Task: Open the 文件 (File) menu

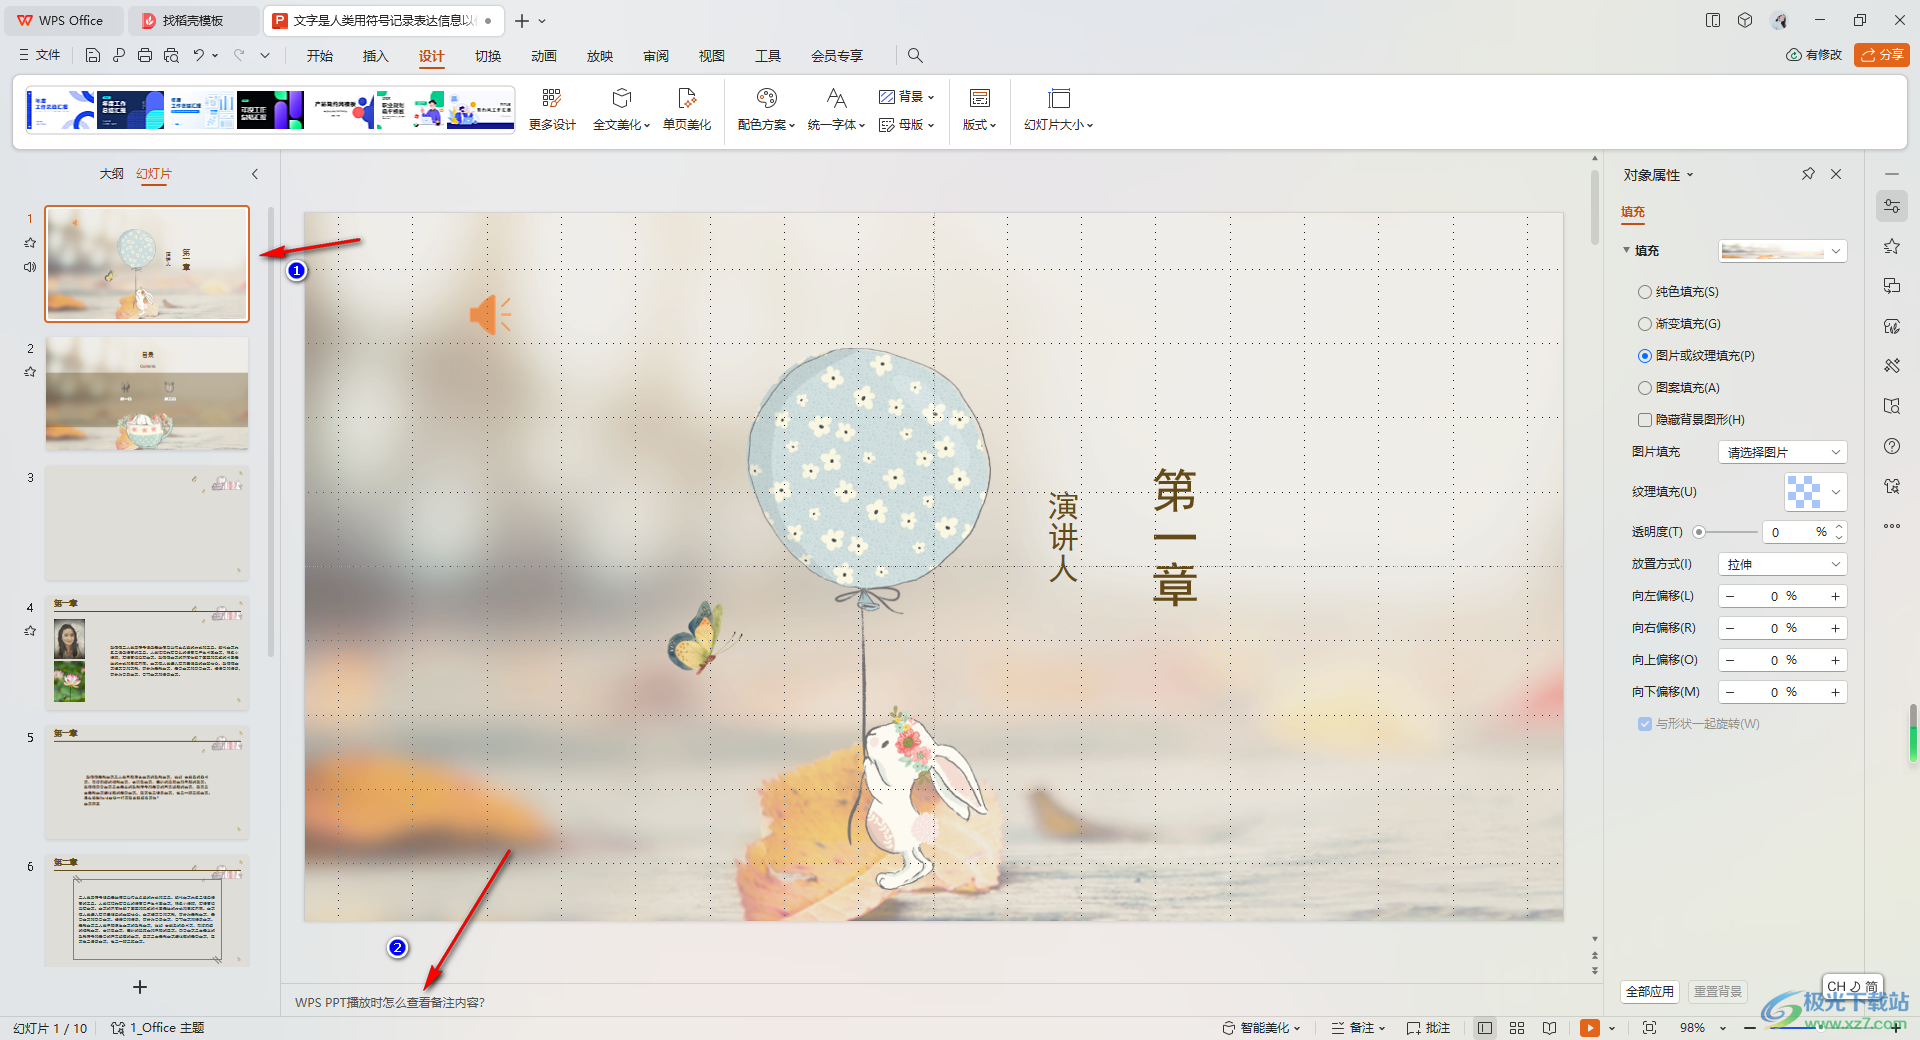Action: (40, 55)
